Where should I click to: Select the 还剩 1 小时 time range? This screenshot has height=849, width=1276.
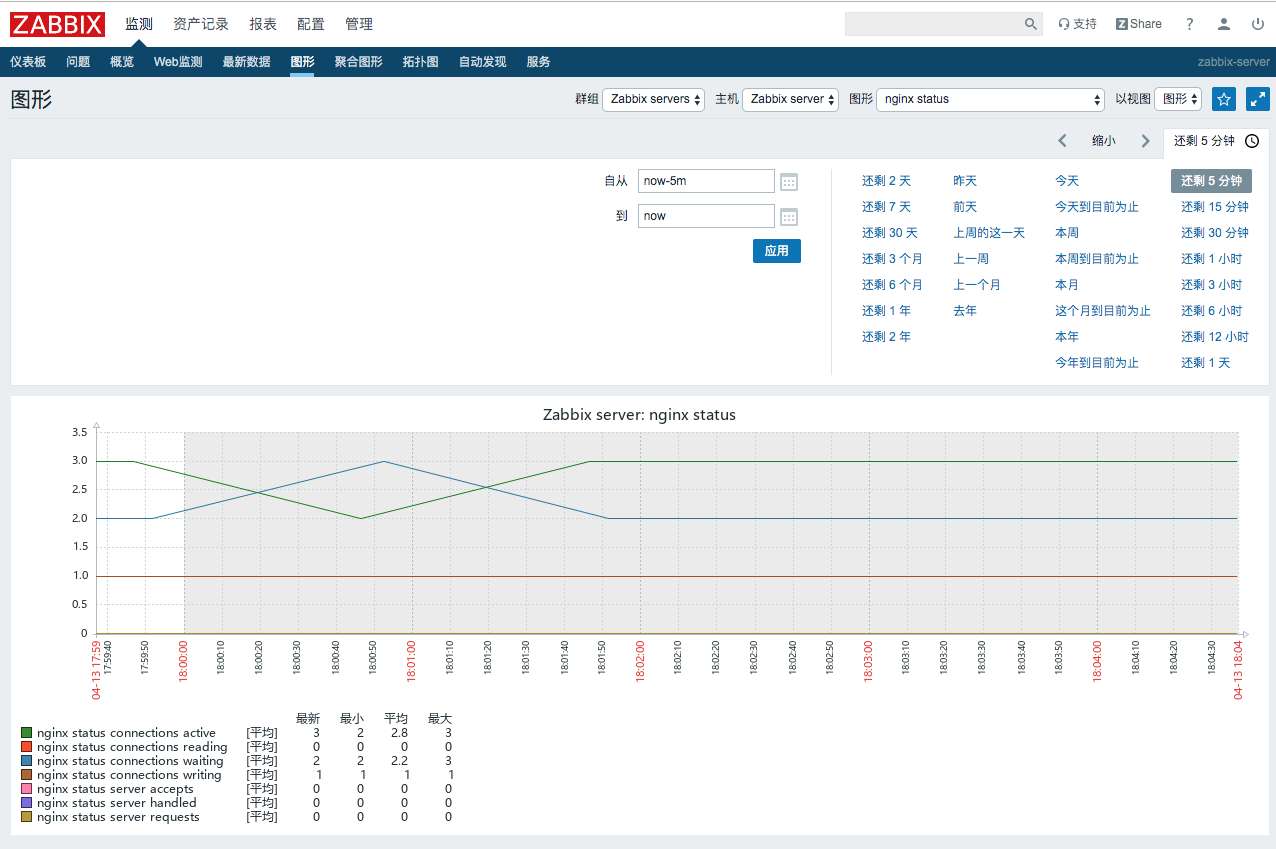1211,259
